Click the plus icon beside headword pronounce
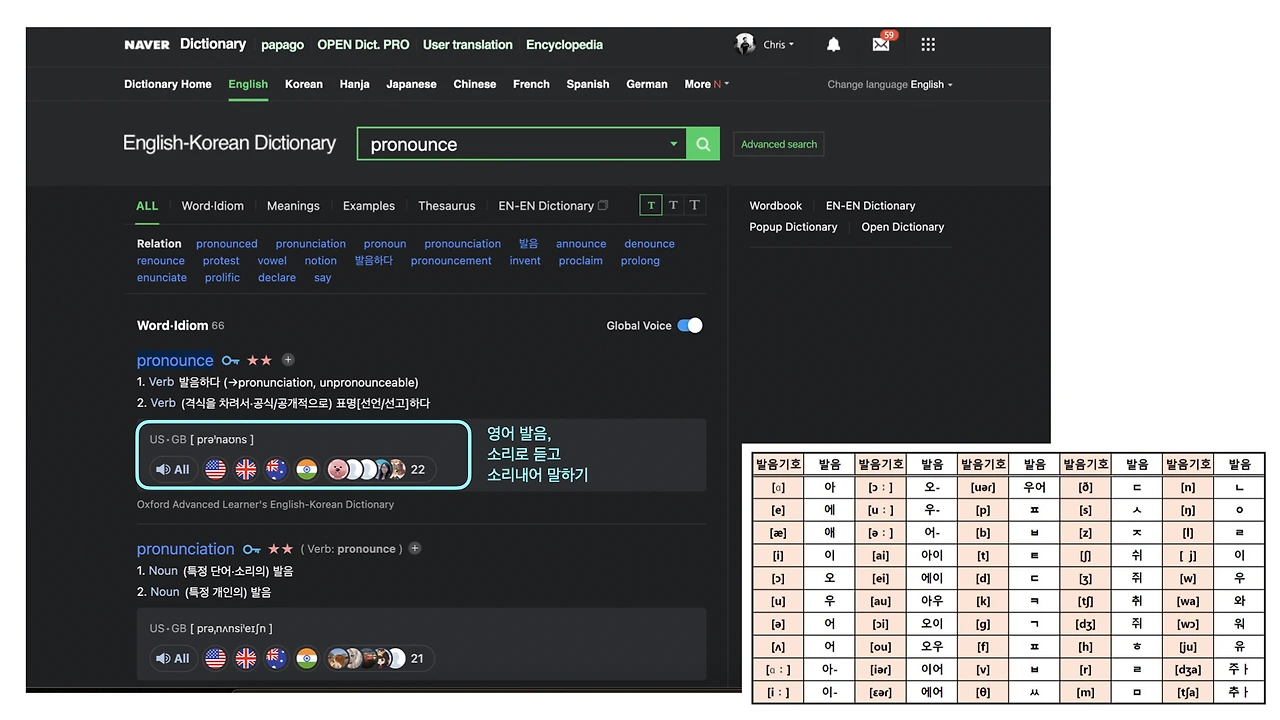This screenshot has width=1280, height=720. tap(288, 360)
